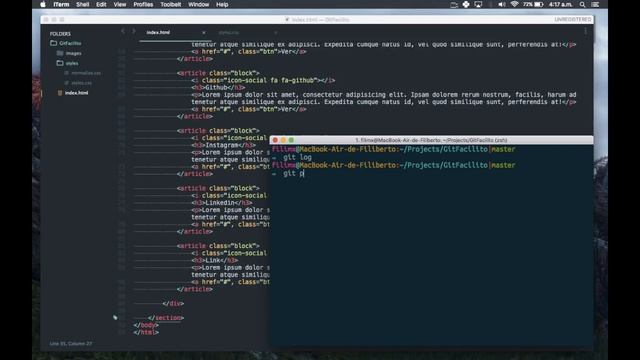The image size is (640, 360).
Task: Click the Instagram h3 heading line in code
Action: tap(224, 145)
